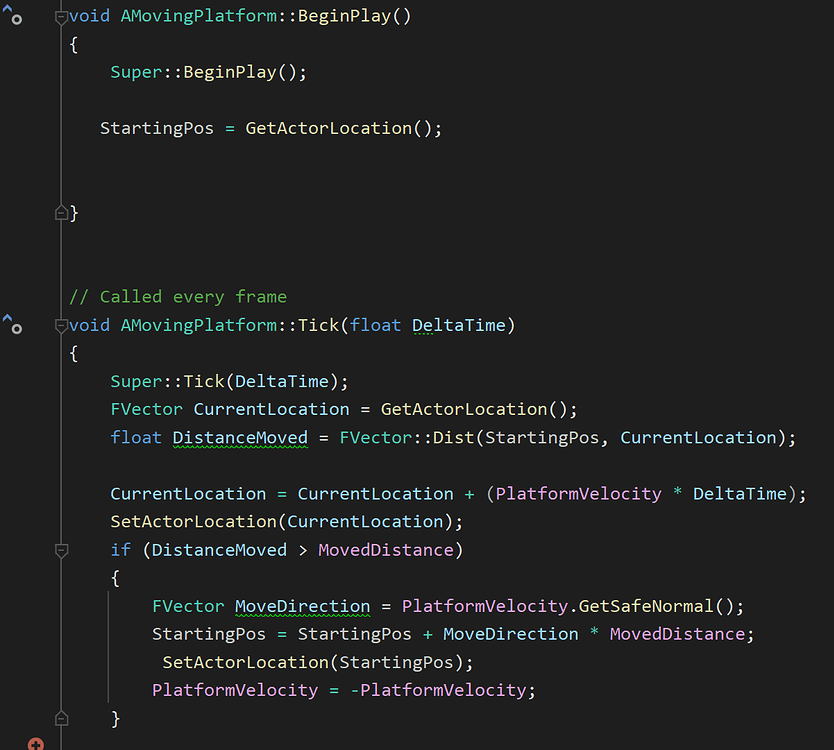Click the DeltaTime parameter in the Tick signature
Screen dimensions: 834x750
(x=459, y=325)
